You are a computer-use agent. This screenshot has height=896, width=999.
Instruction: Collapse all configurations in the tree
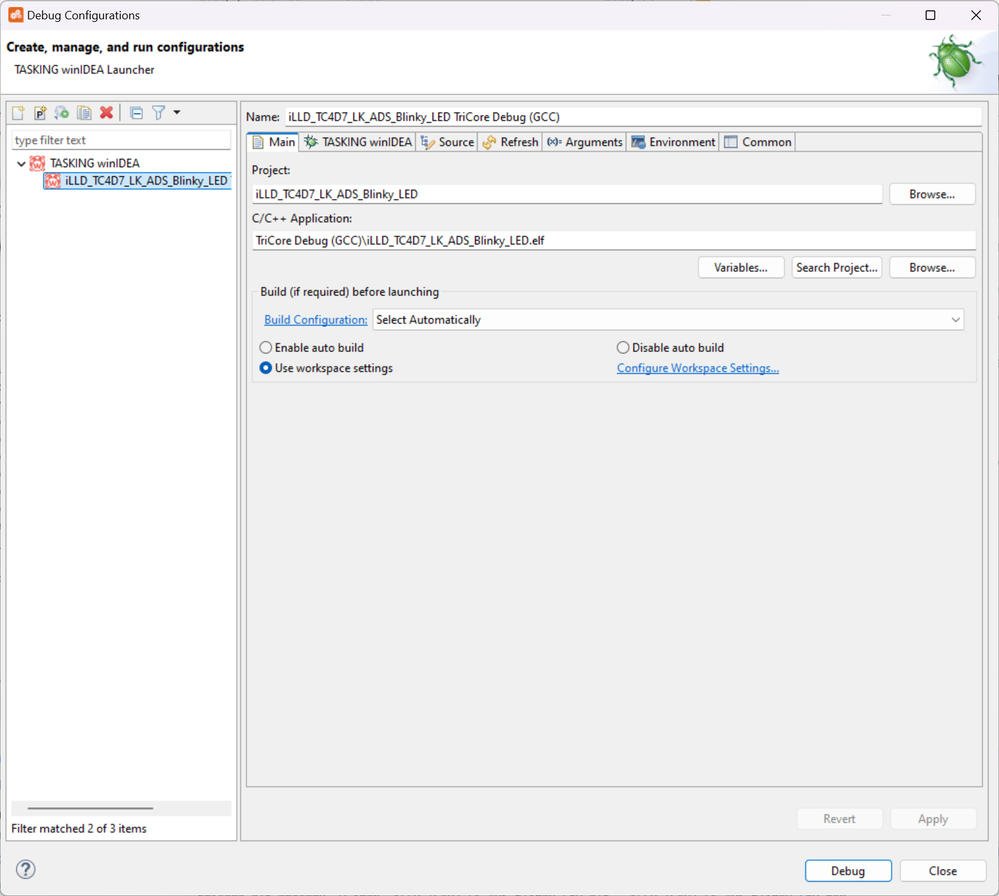pyautogui.click(x=136, y=113)
